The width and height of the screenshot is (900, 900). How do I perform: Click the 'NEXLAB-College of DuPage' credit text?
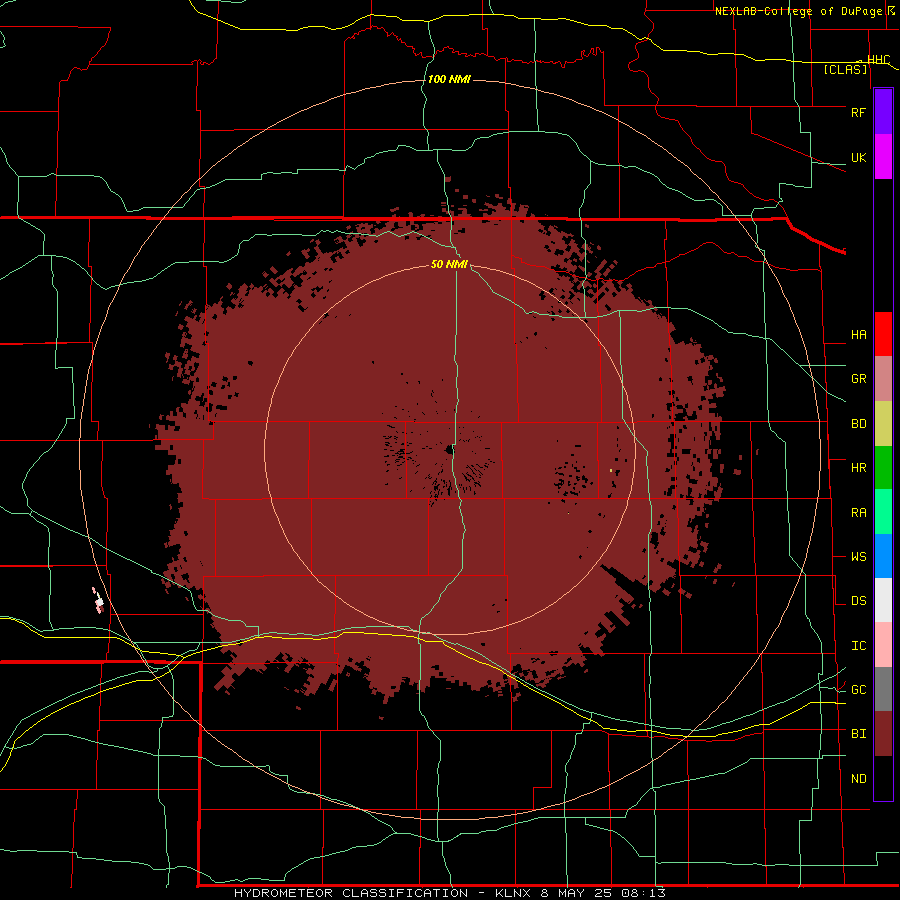click(798, 11)
